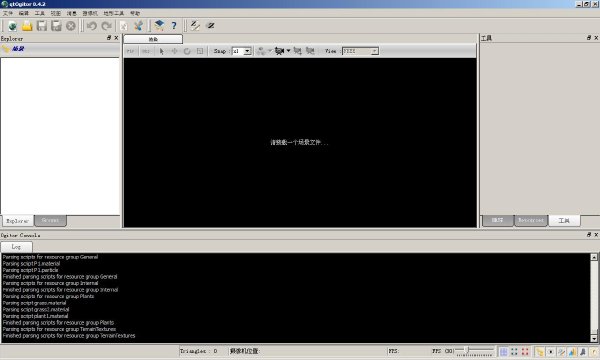Click the globe new scene icon
The height and width of the screenshot is (360, 600).
12,26
